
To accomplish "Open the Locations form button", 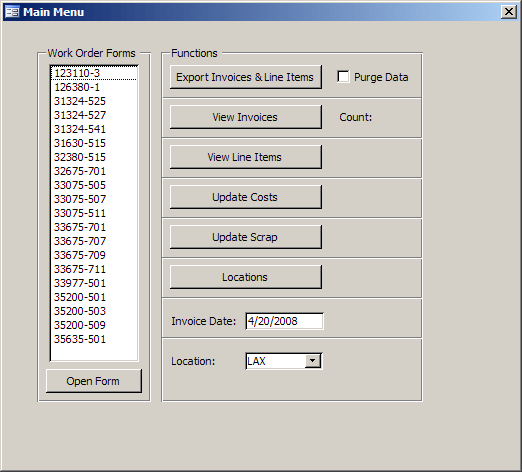I will point(246,277).
